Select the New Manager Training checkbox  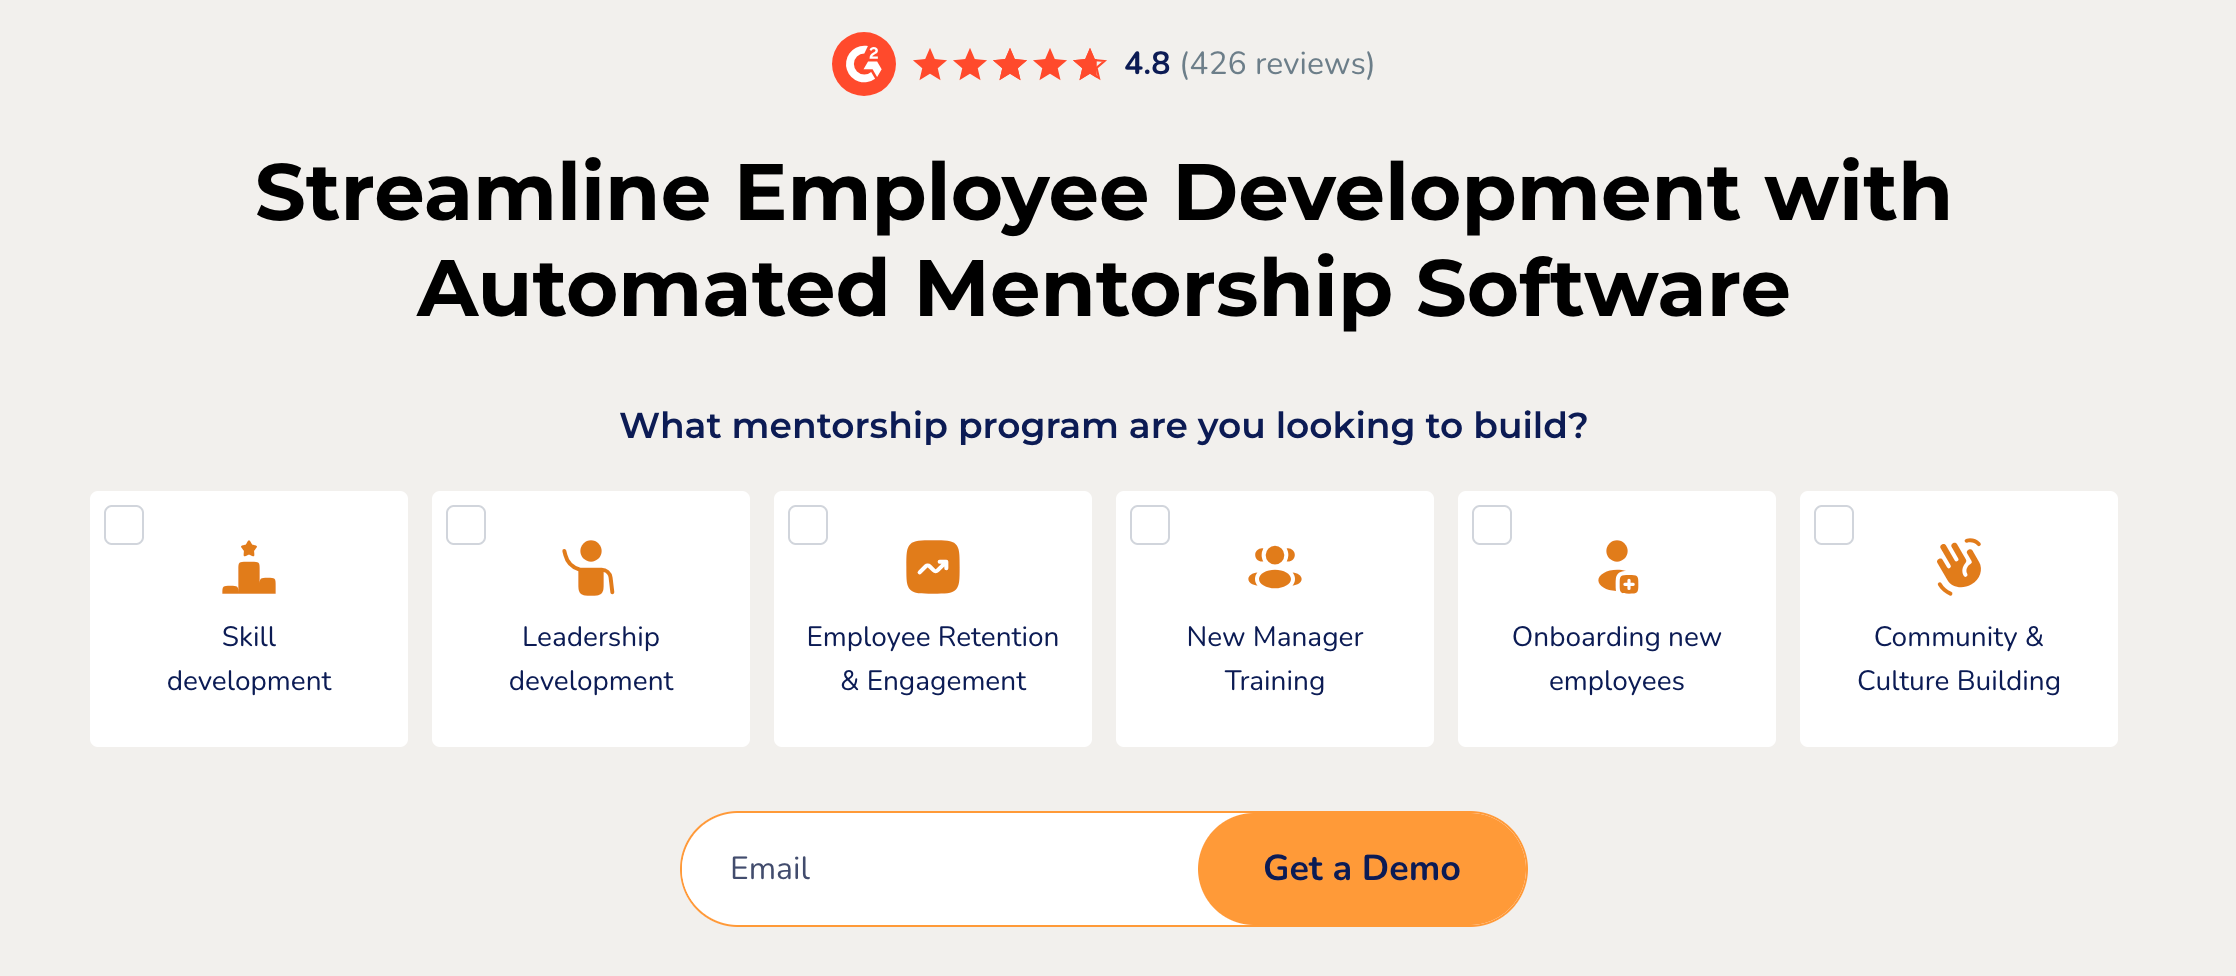pyautogui.click(x=1150, y=525)
